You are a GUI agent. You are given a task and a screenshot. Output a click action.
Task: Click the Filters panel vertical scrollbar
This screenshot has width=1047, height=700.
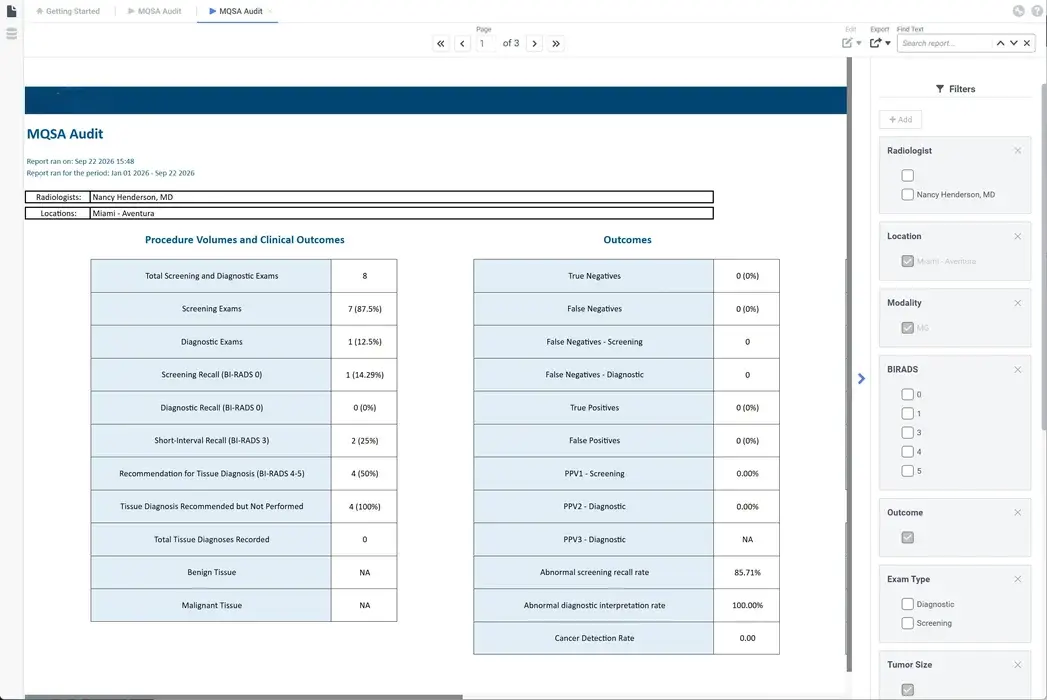point(1044,257)
